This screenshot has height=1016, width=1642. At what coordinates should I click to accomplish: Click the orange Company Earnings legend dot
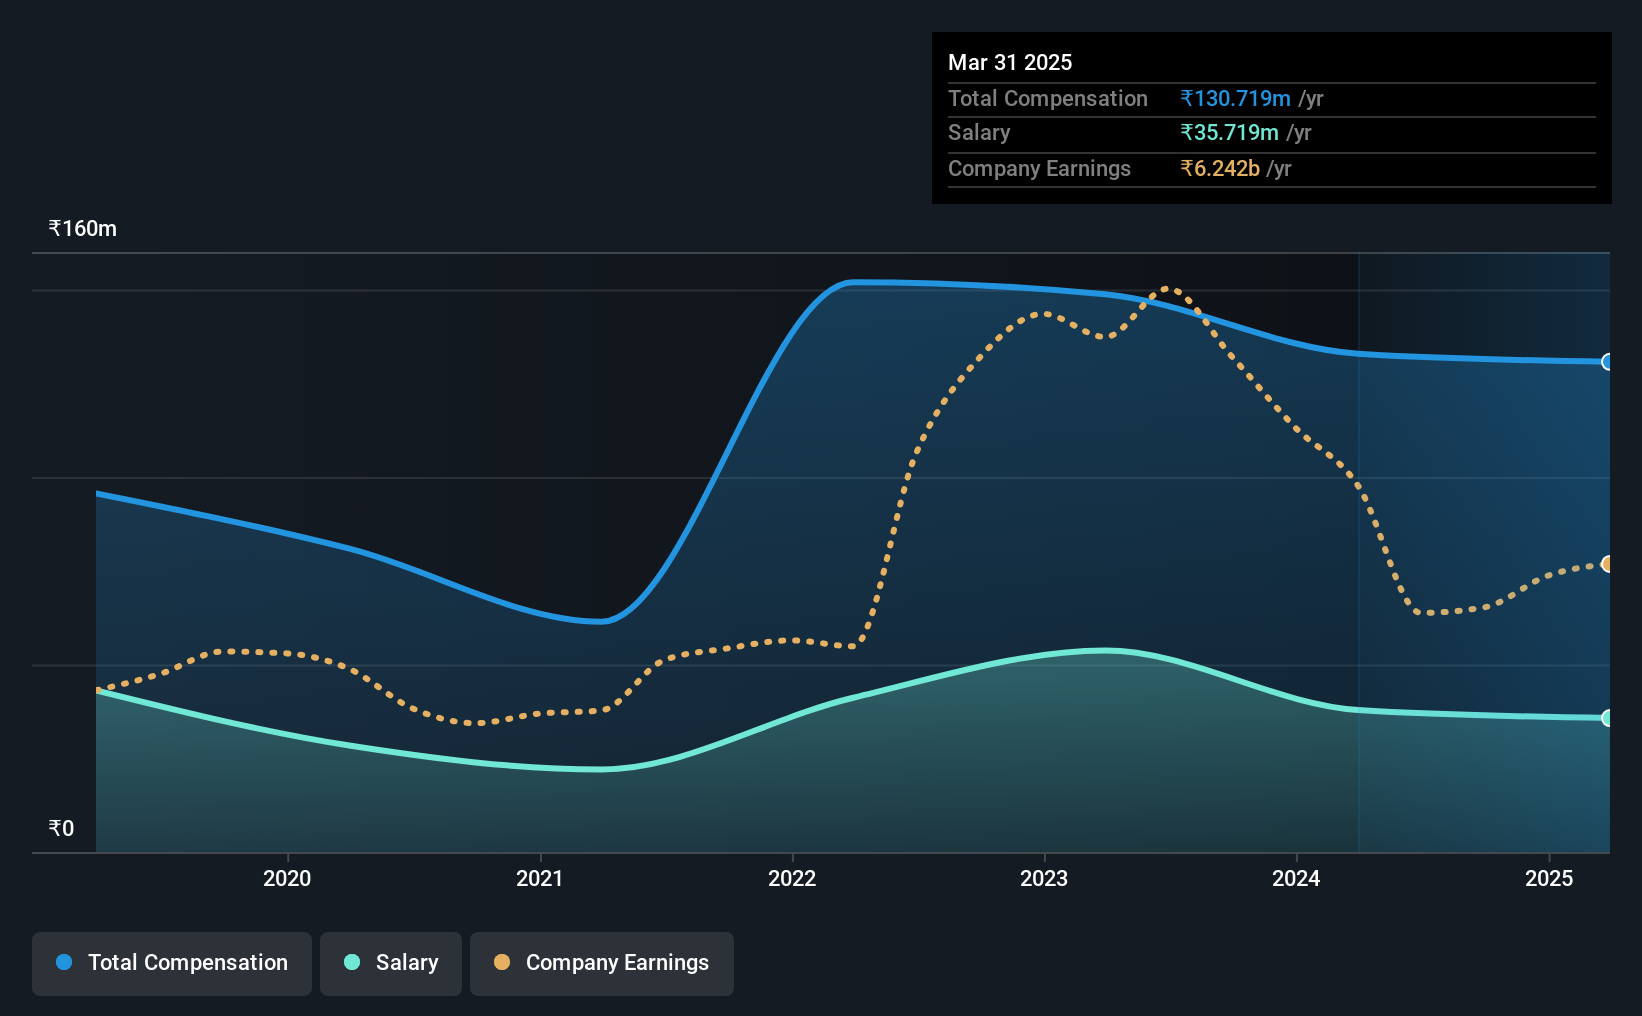pyautogui.click(x=502, y=962)
